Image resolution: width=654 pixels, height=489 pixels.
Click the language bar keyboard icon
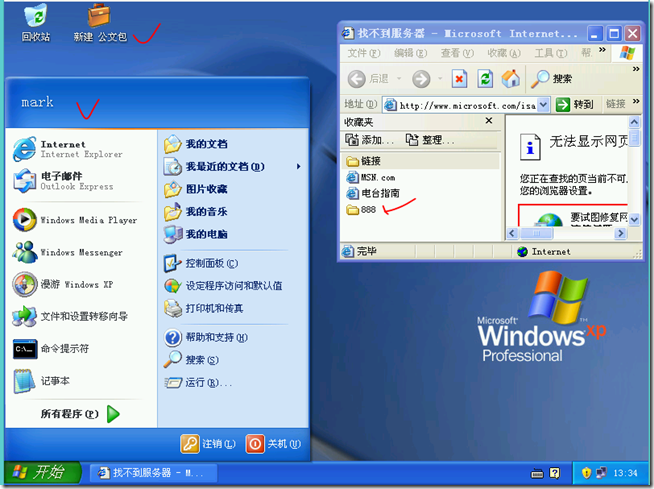pyautogui.click(x=537, y=473)
